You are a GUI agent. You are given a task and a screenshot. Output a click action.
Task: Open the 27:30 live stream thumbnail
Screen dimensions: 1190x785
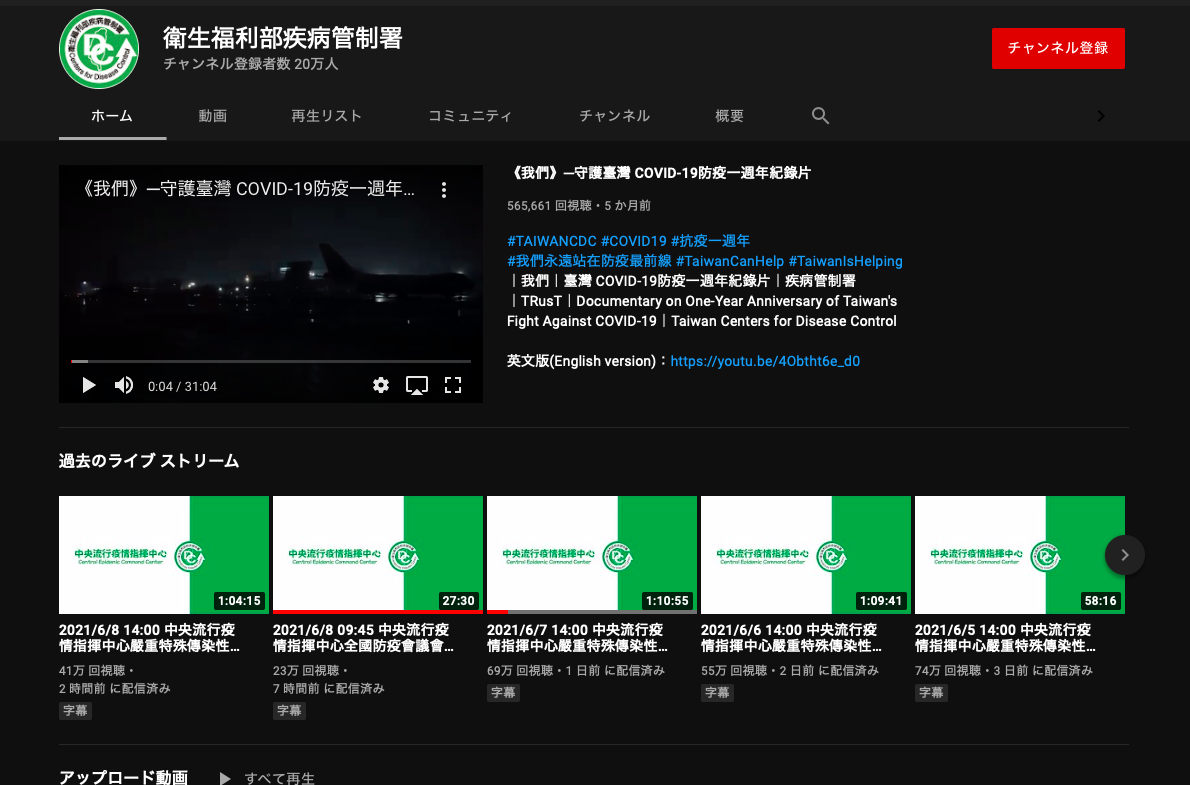(x=378, y=555)
